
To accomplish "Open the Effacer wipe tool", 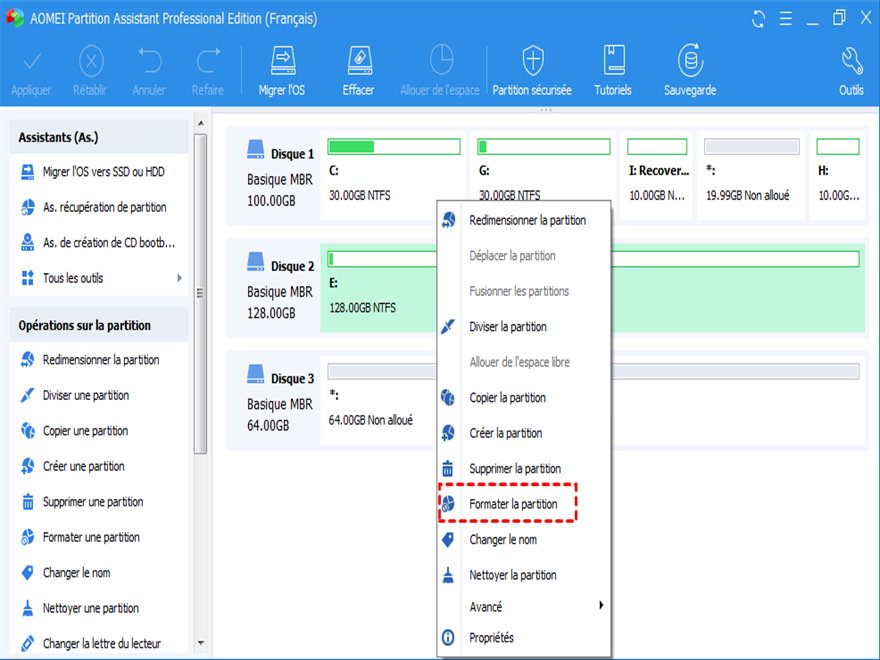I will (359, 61).
